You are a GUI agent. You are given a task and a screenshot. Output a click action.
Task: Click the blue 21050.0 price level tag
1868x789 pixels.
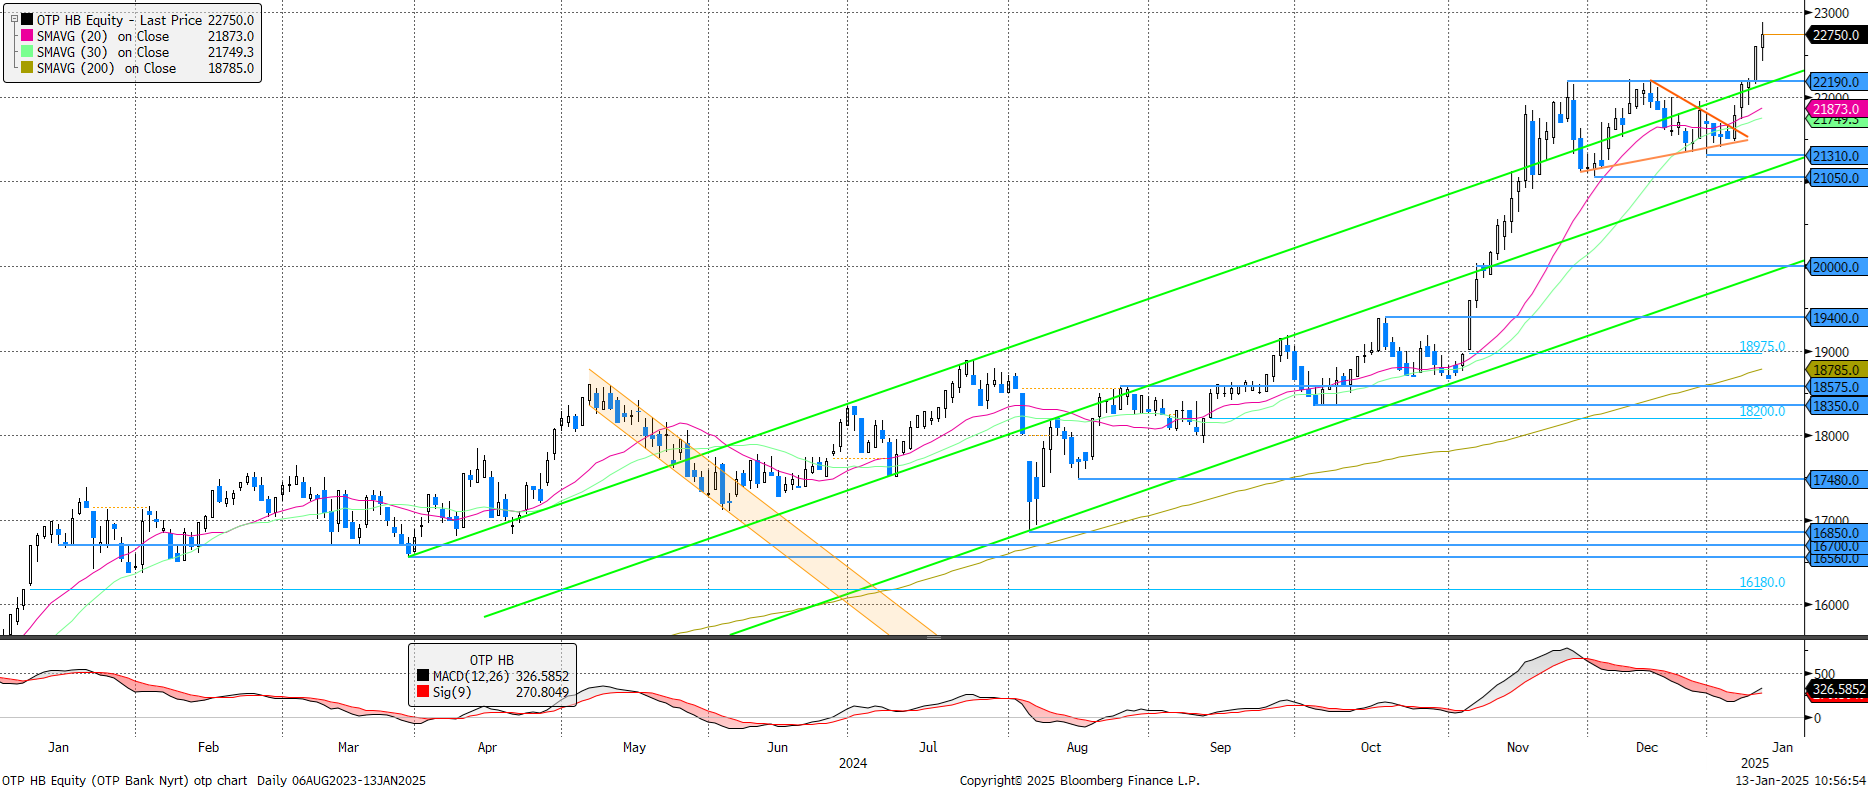(1836, 178)
